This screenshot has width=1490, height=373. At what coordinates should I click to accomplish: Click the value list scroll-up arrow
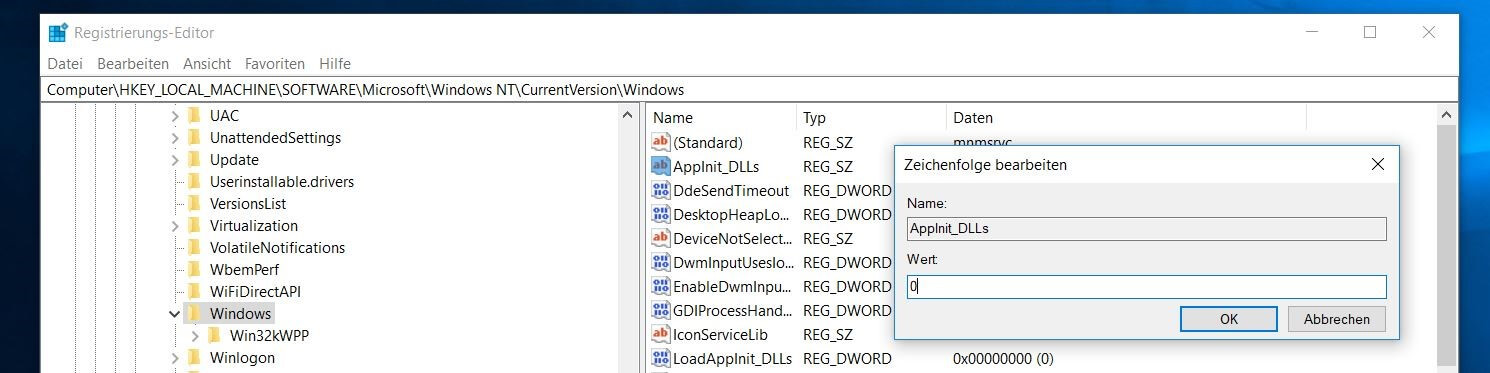click(x=1446, y=116)
